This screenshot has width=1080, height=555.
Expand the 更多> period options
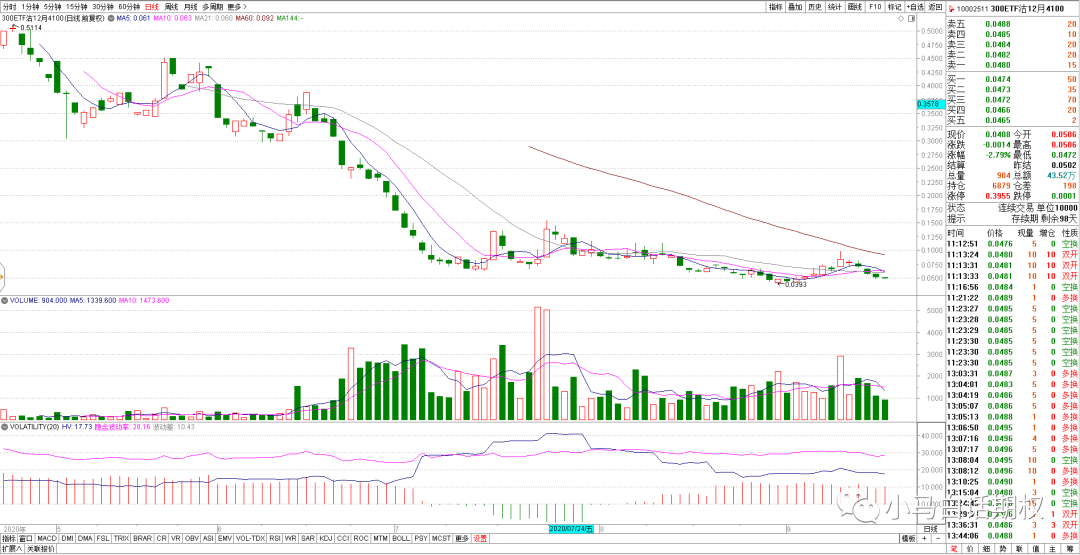click(x=237, y=6)
